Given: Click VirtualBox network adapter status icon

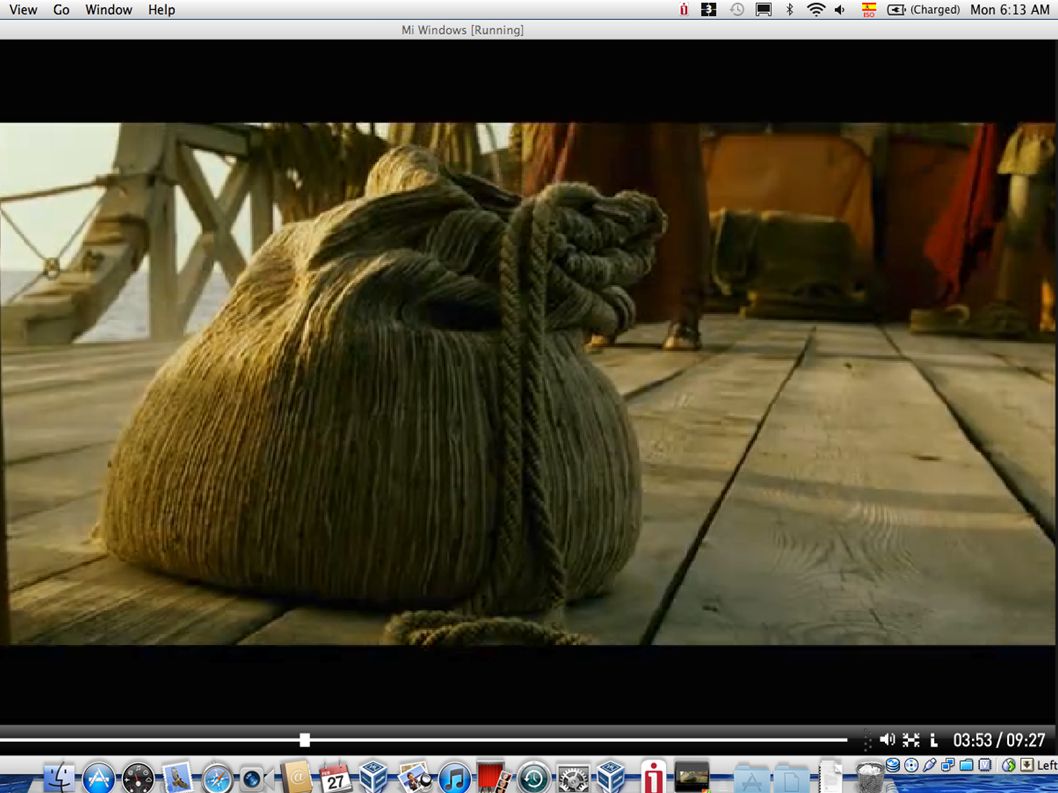Looking at the screenshot, I should [x=948, y=765].
